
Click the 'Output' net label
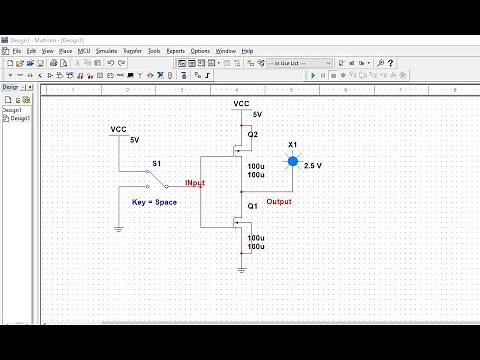[279, 202]
